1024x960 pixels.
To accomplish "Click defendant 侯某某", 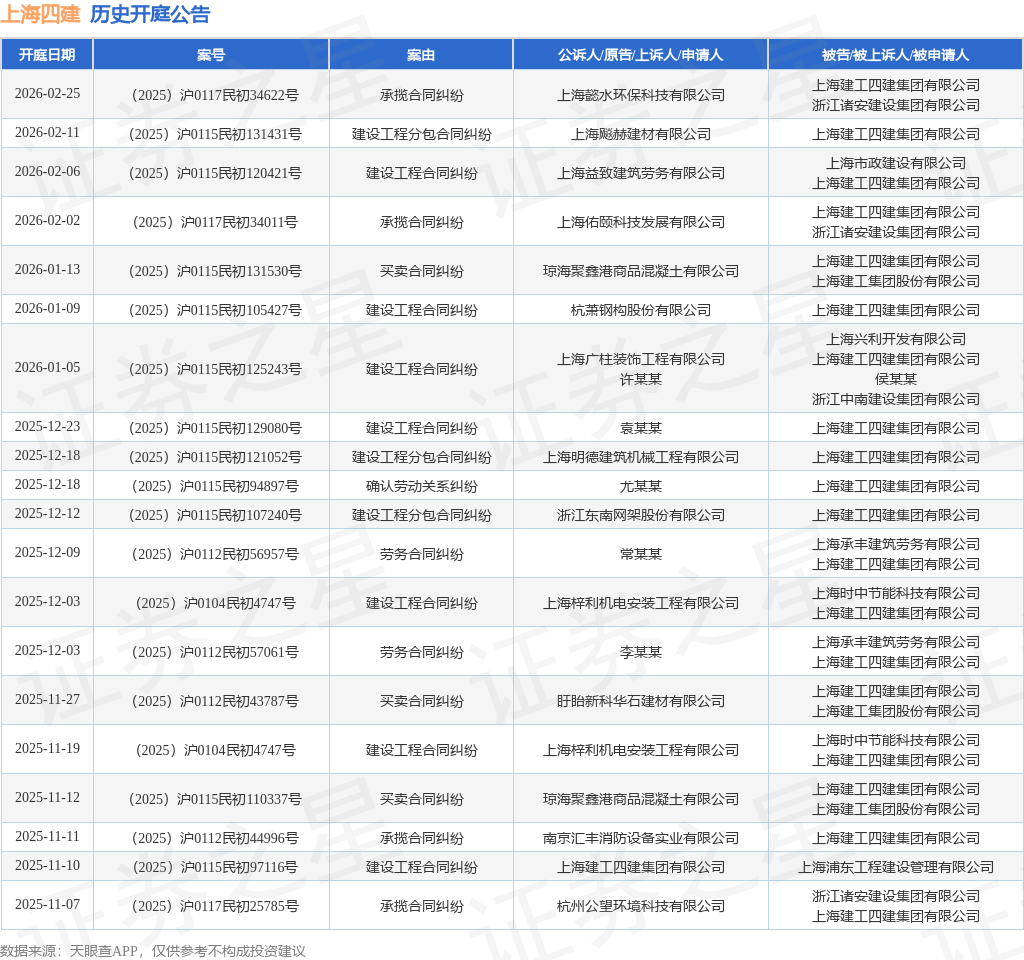I will pos(895,379).
